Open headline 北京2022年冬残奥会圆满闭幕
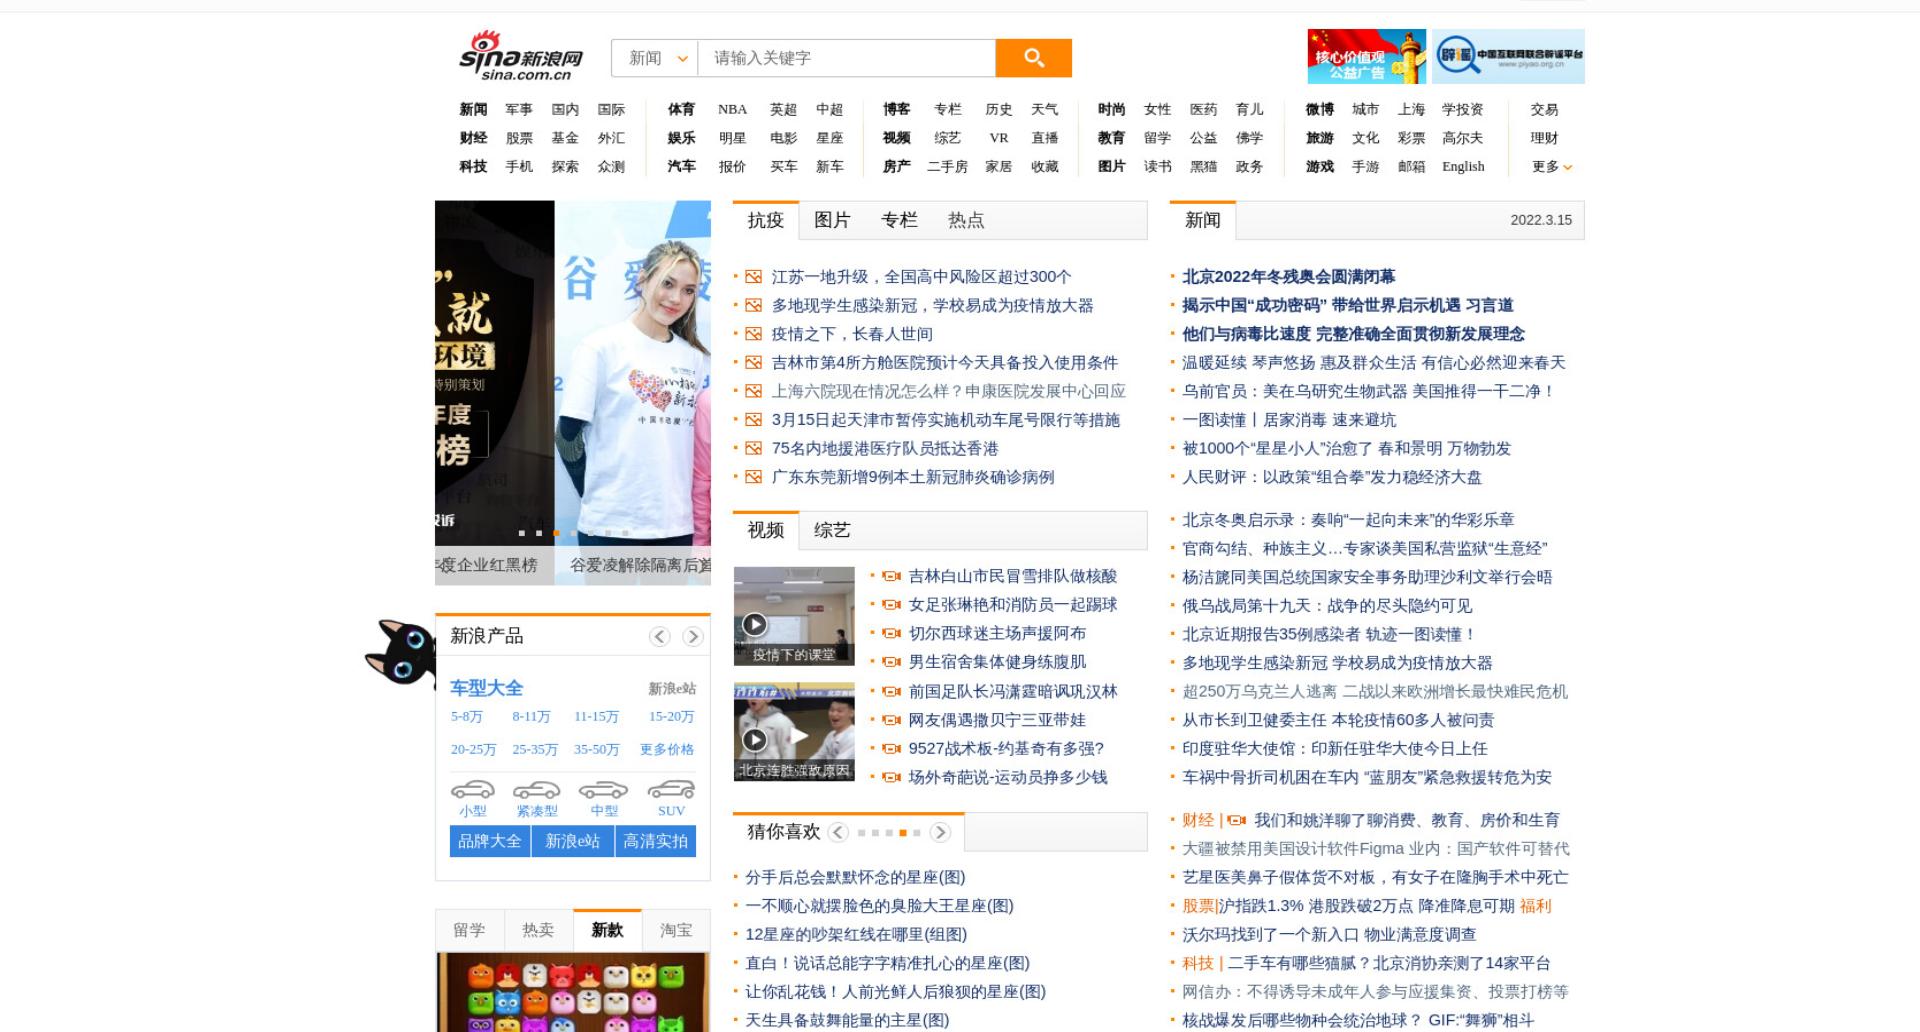 1288,277
